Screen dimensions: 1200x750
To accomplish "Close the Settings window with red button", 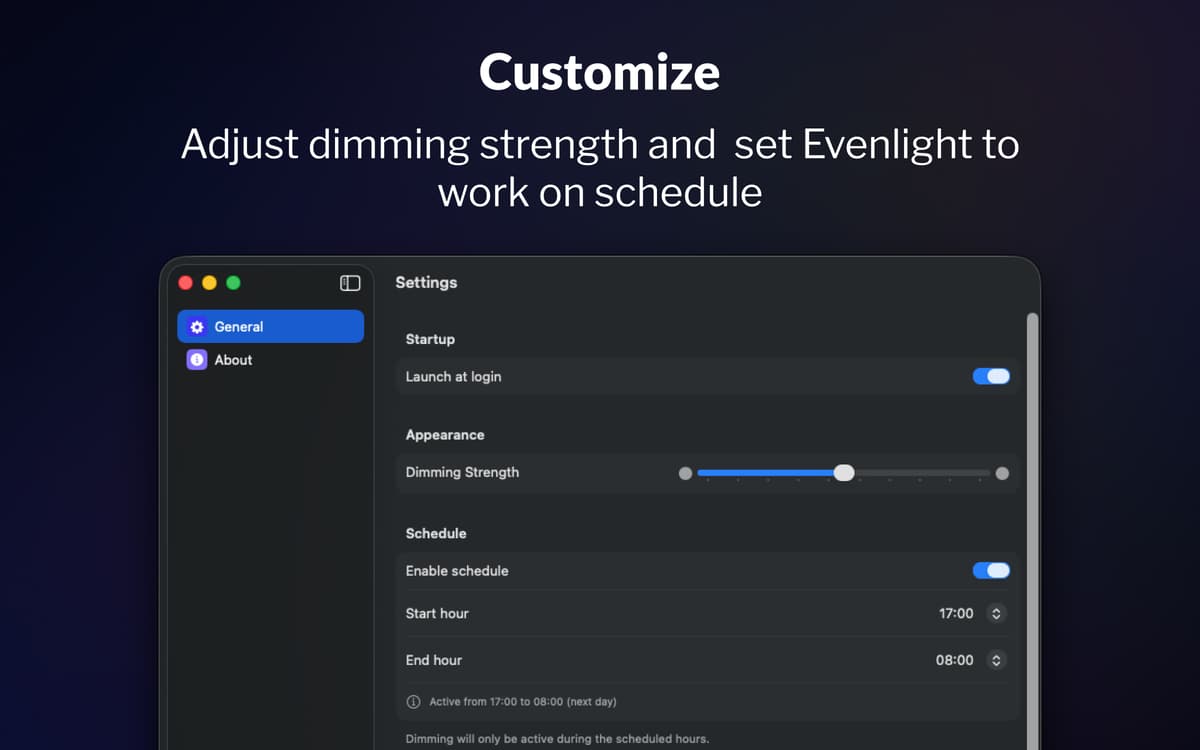I will [x=185, y=283].
